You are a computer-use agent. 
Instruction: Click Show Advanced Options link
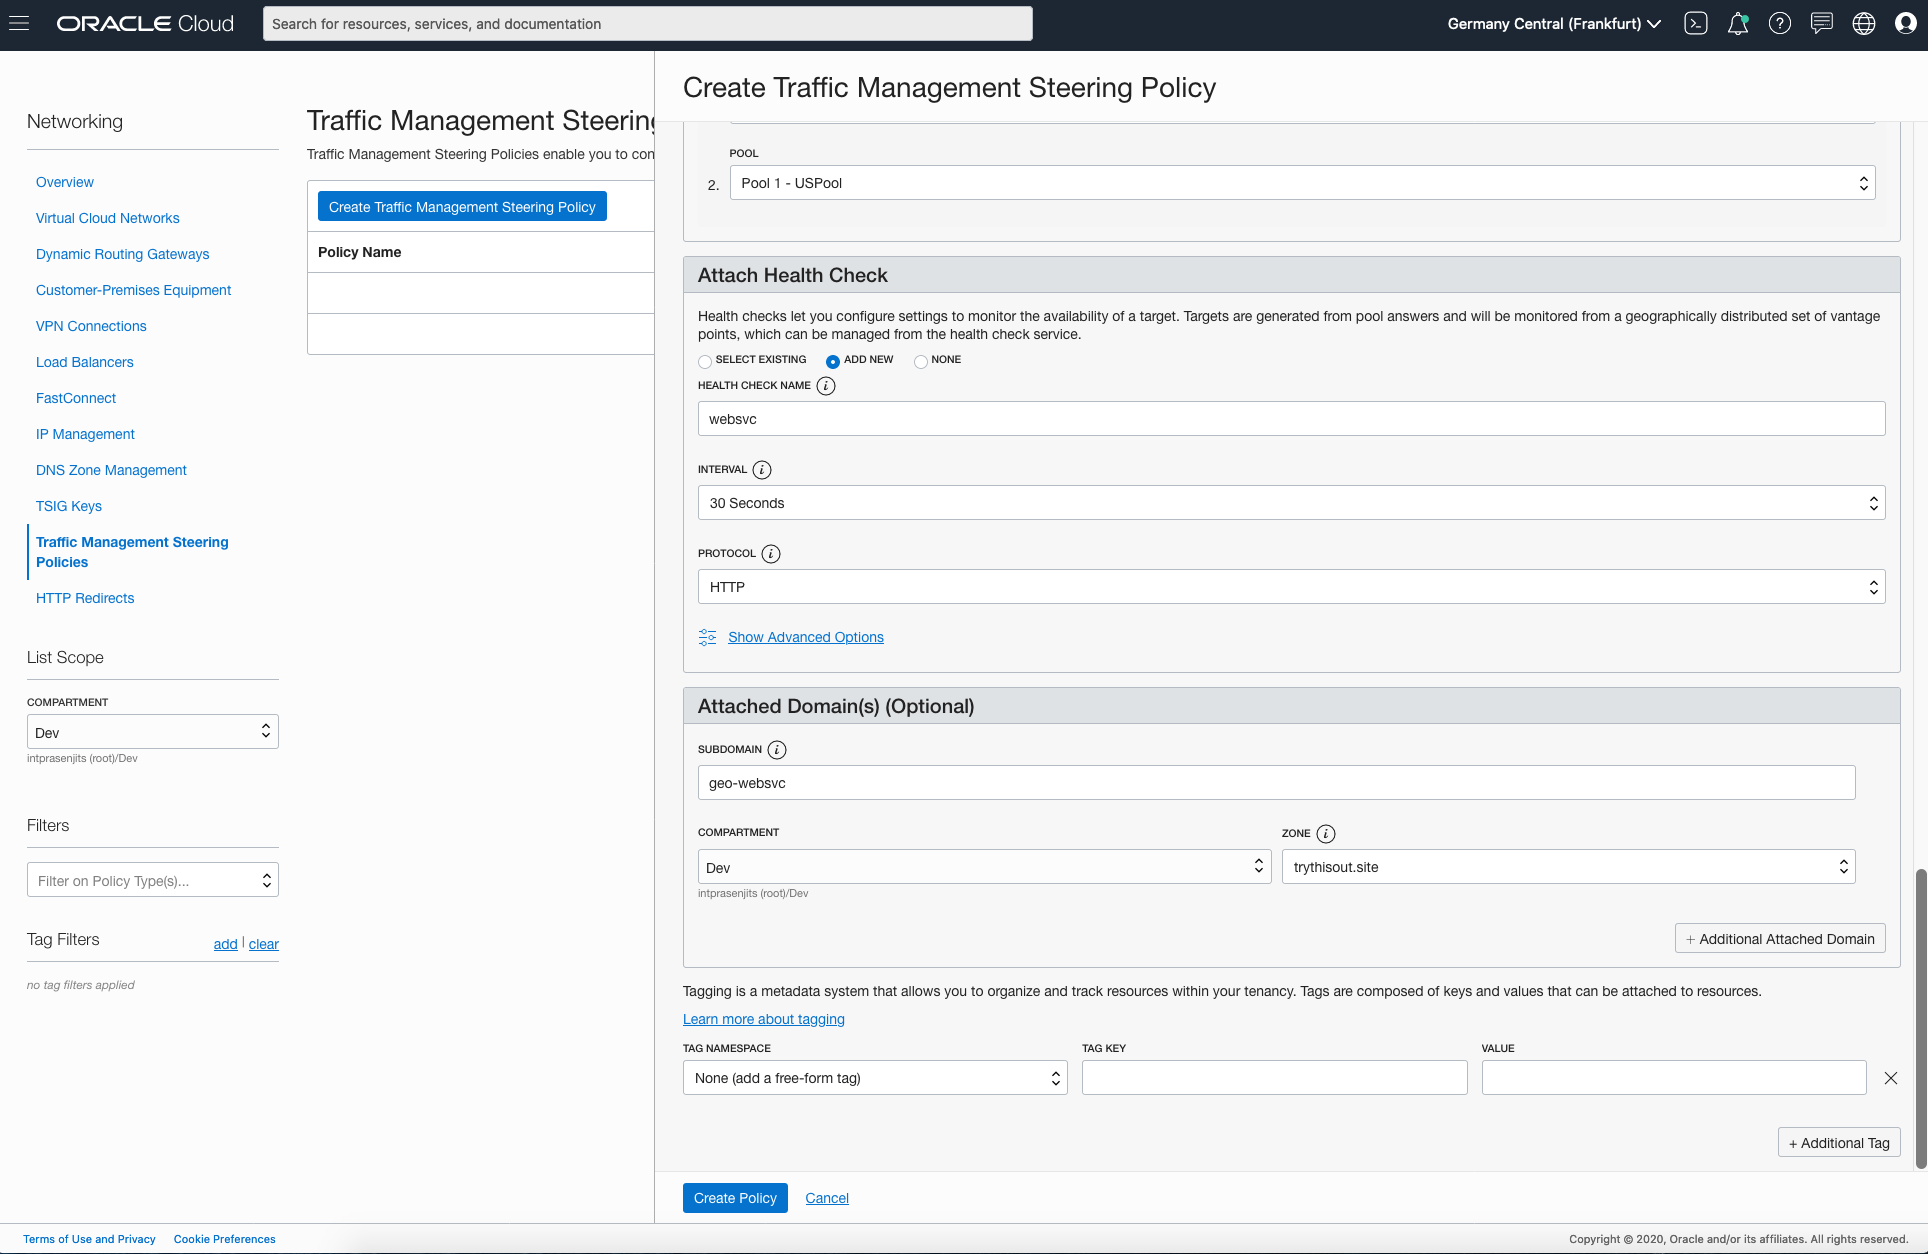click(805, 637)
